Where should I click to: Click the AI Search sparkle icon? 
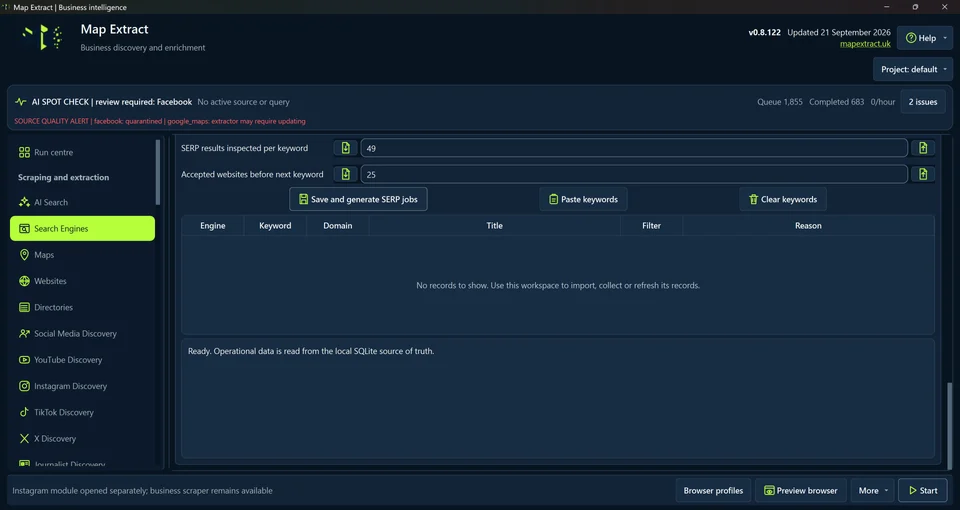(24, 202)
